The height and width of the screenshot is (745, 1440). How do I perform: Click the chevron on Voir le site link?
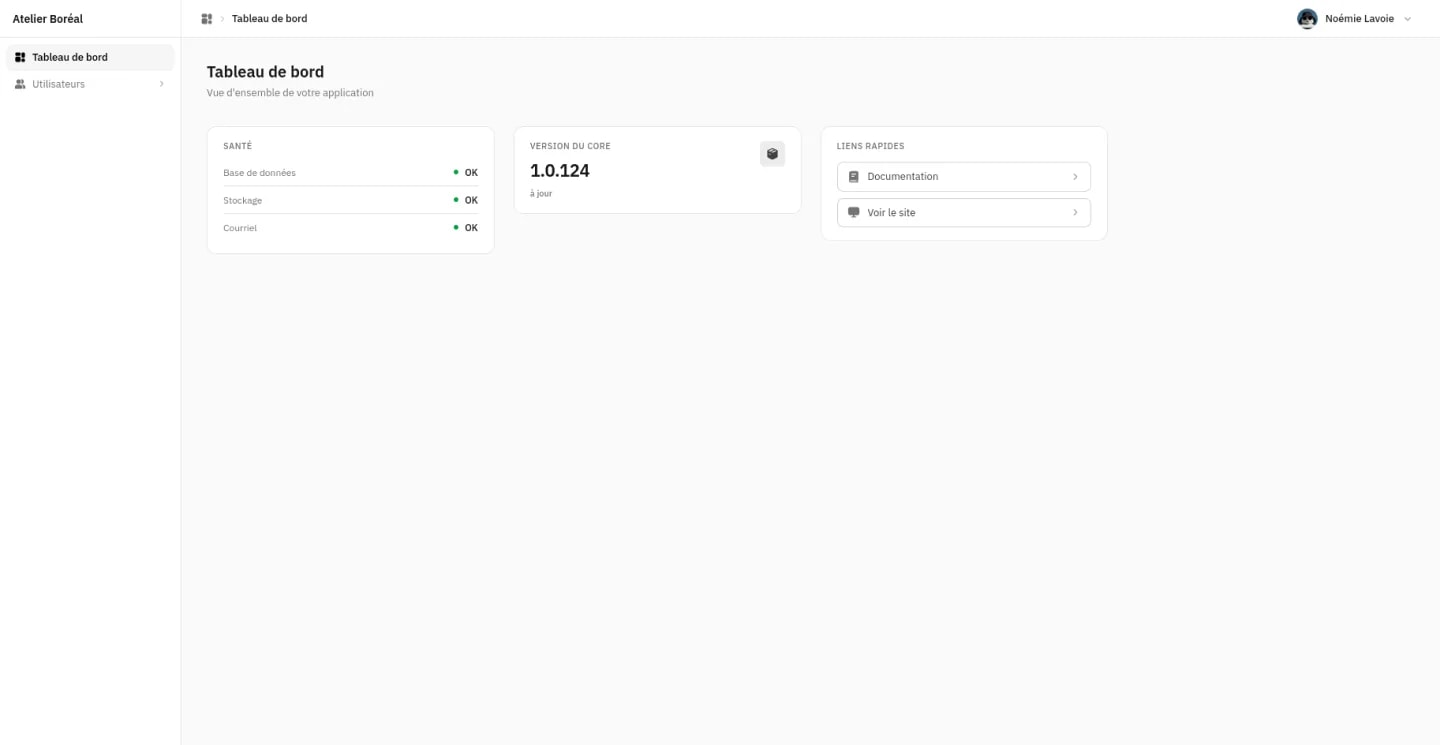coord(1075,213)
